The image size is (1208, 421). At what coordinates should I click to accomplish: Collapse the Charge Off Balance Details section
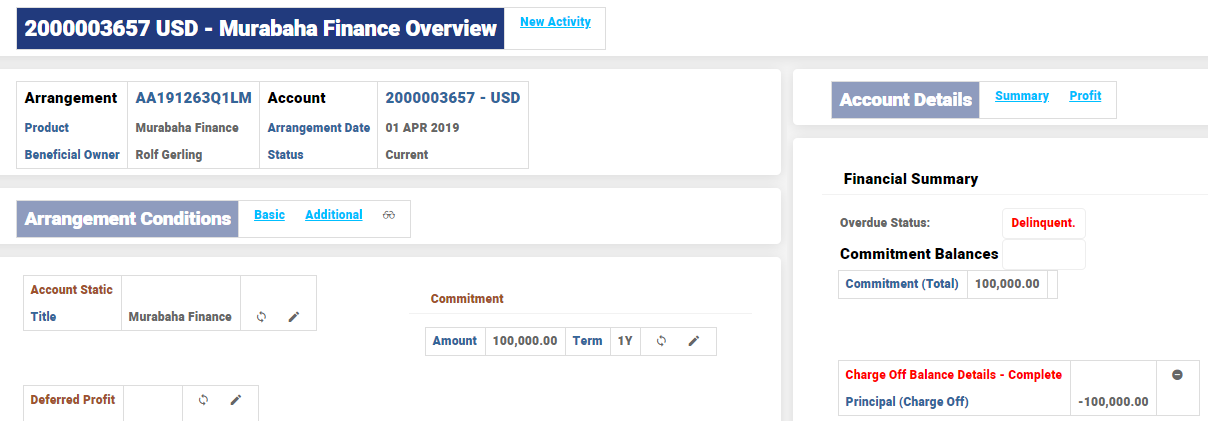pos(1177,375)
